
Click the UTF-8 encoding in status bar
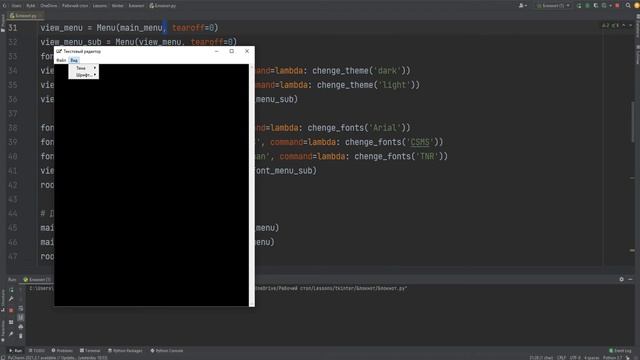(575, 358)
